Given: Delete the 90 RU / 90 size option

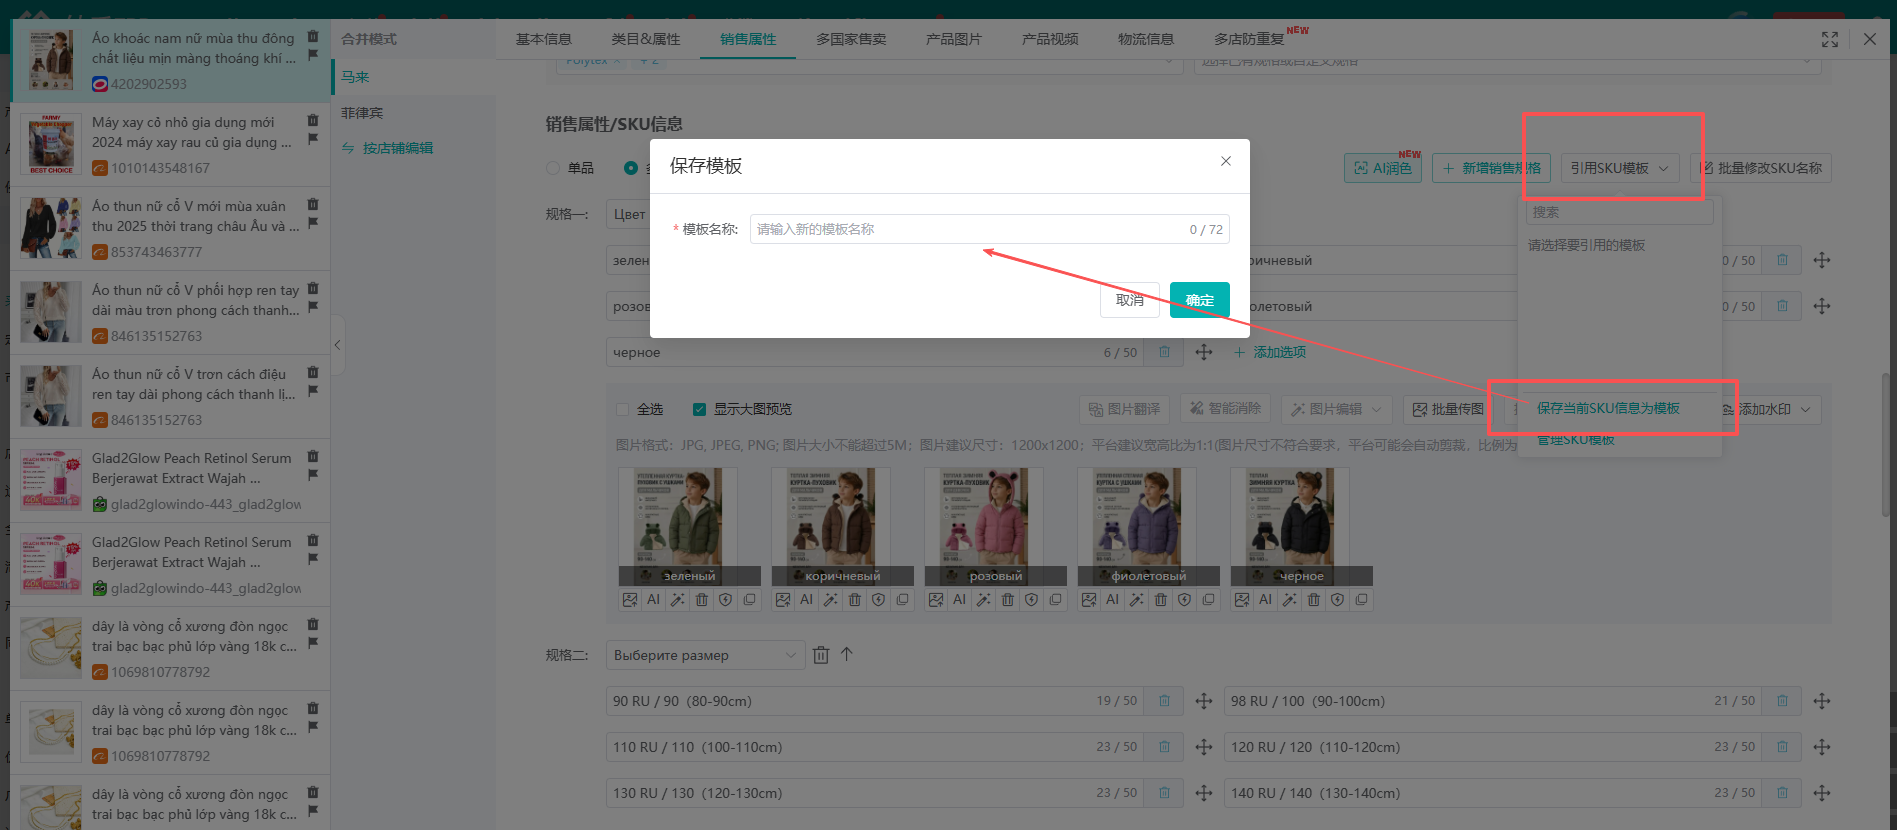Looking at the screenshot, I should 1164,701.
